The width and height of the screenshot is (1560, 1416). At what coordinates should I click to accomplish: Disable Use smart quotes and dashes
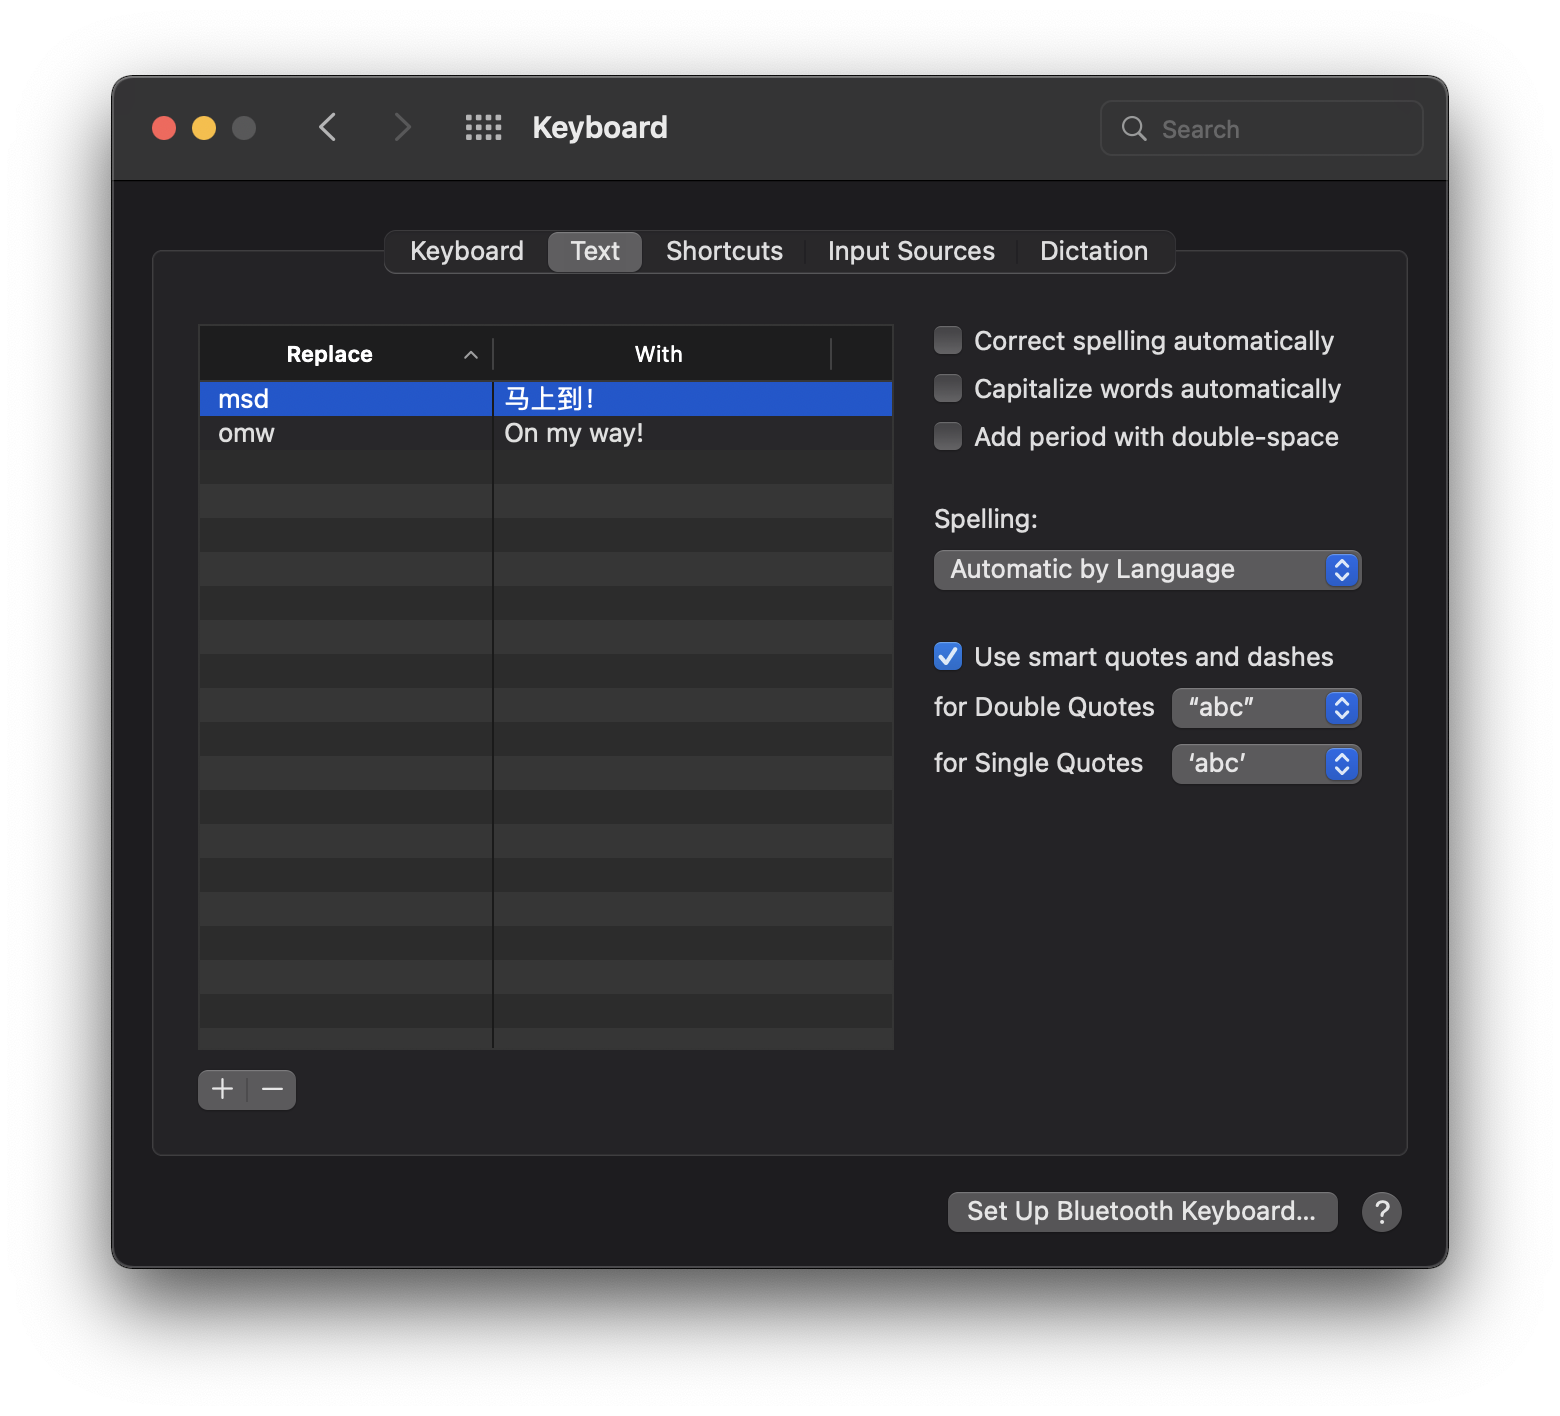tap(948, 657)
